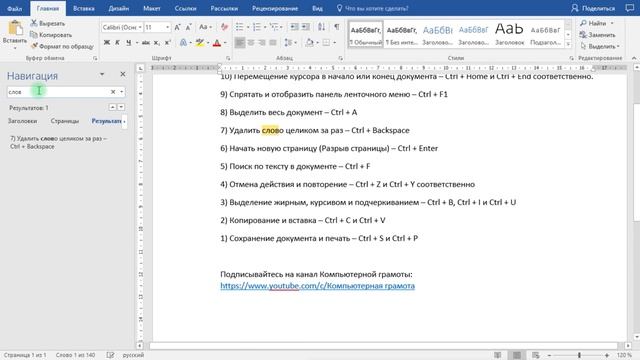Screen dimensions: 640x360
Task: Go to the previous search result arrow
Action: click(112, 107)
